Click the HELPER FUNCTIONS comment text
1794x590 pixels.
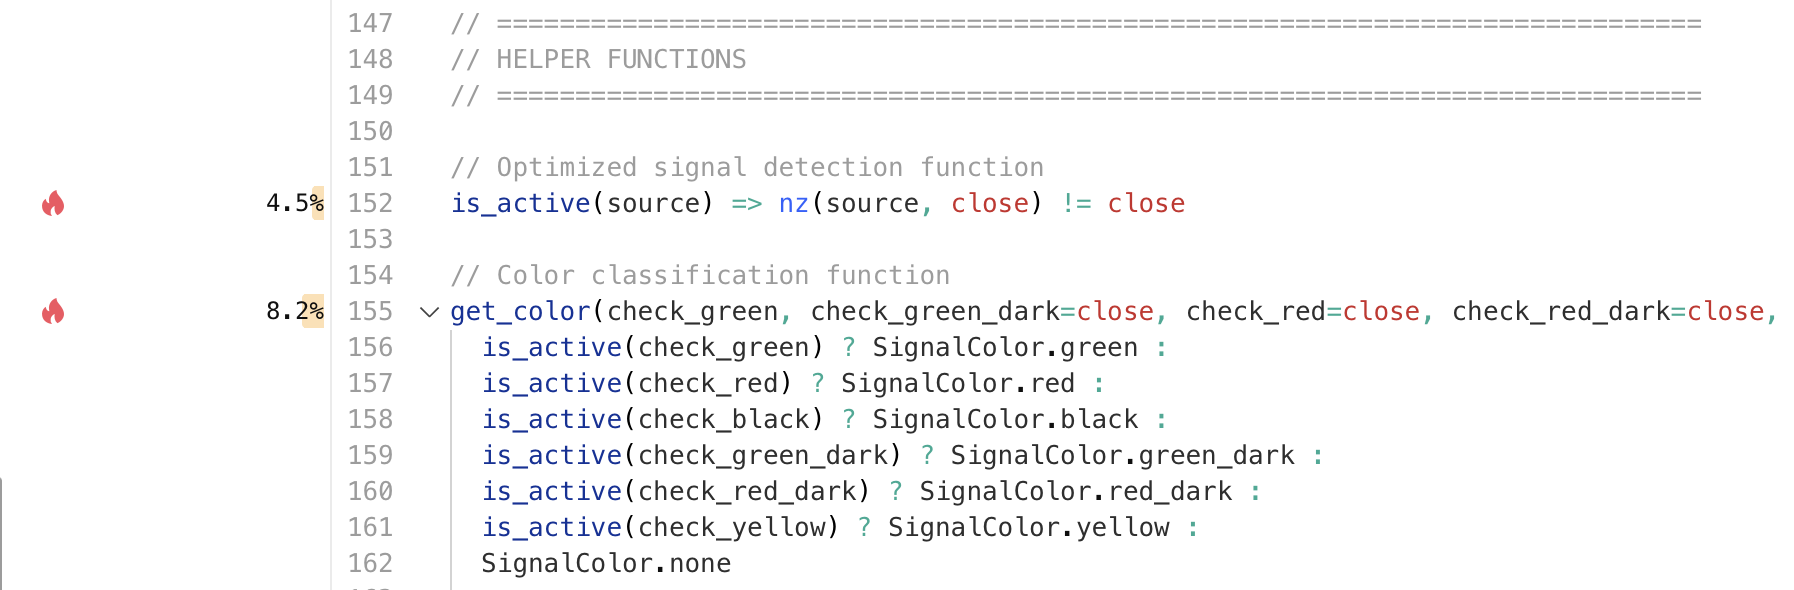coord(620,60)
